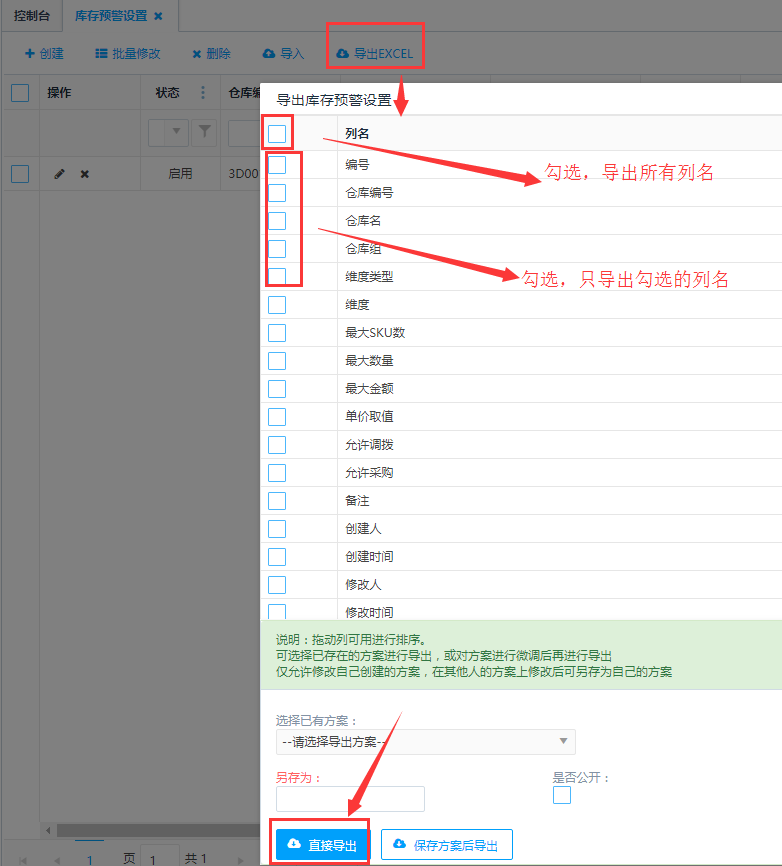
Task: Click the filter funnel icon under 状态
Action: [203, 131]
